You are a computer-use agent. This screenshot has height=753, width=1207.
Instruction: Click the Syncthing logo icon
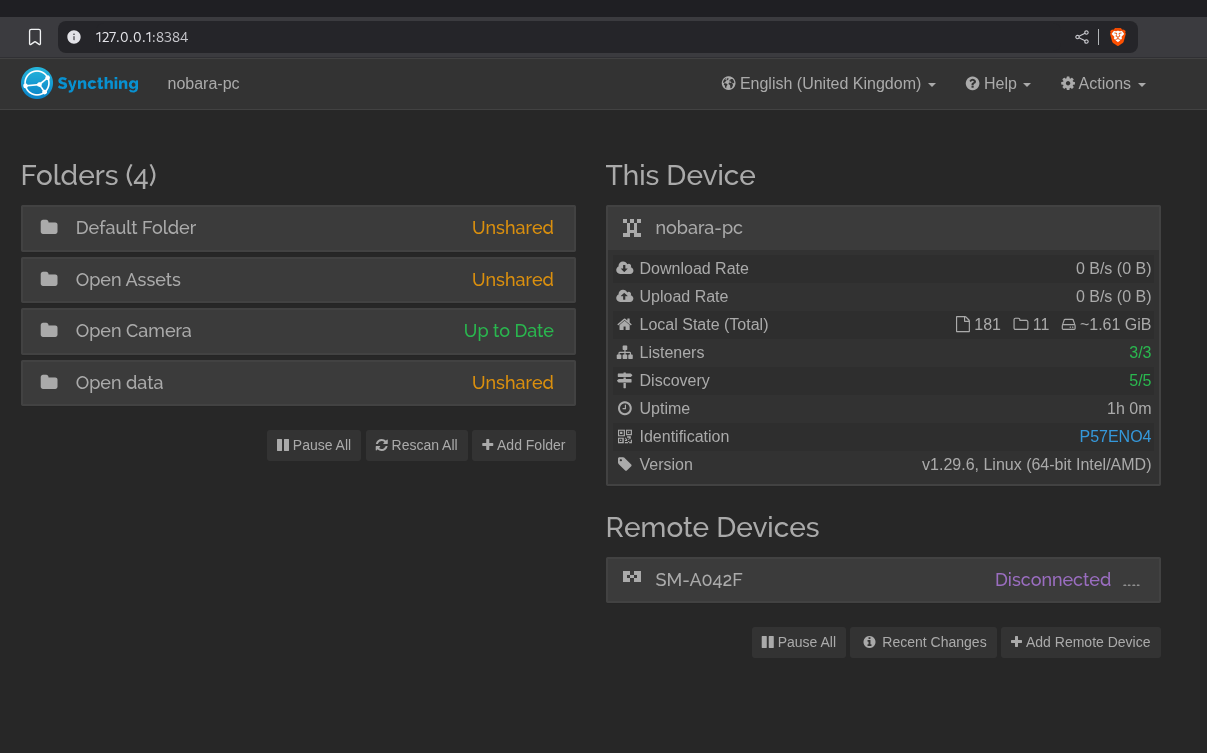[x=36, y=83]
